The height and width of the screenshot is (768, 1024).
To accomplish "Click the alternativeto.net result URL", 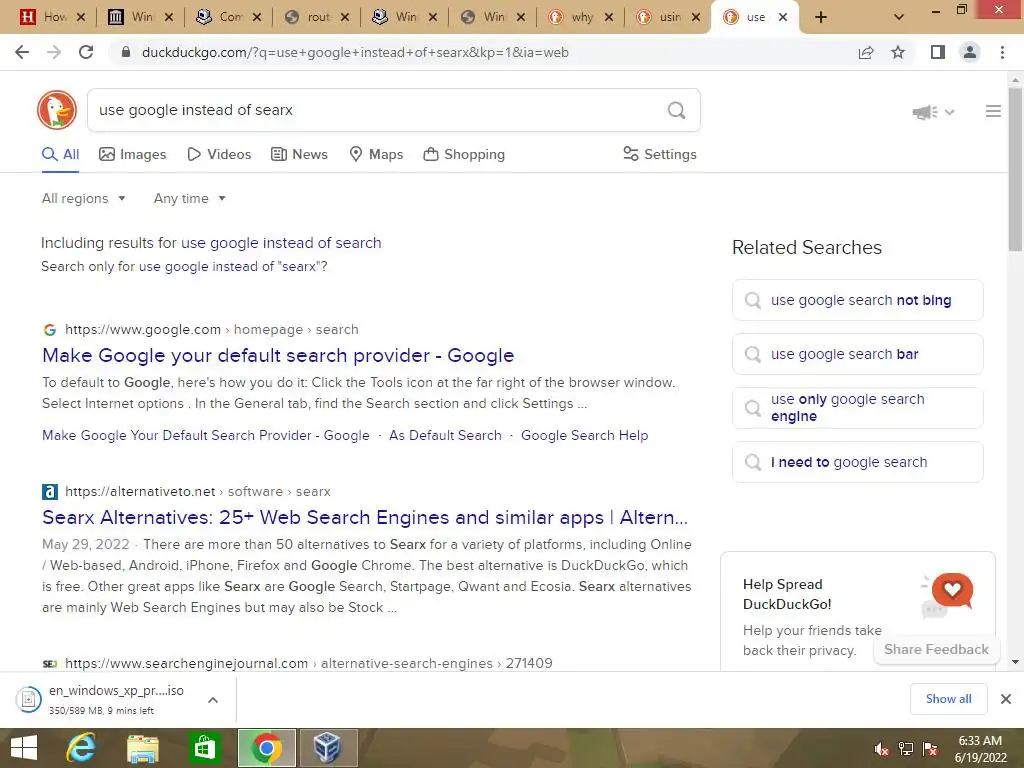I will (198, 491).
